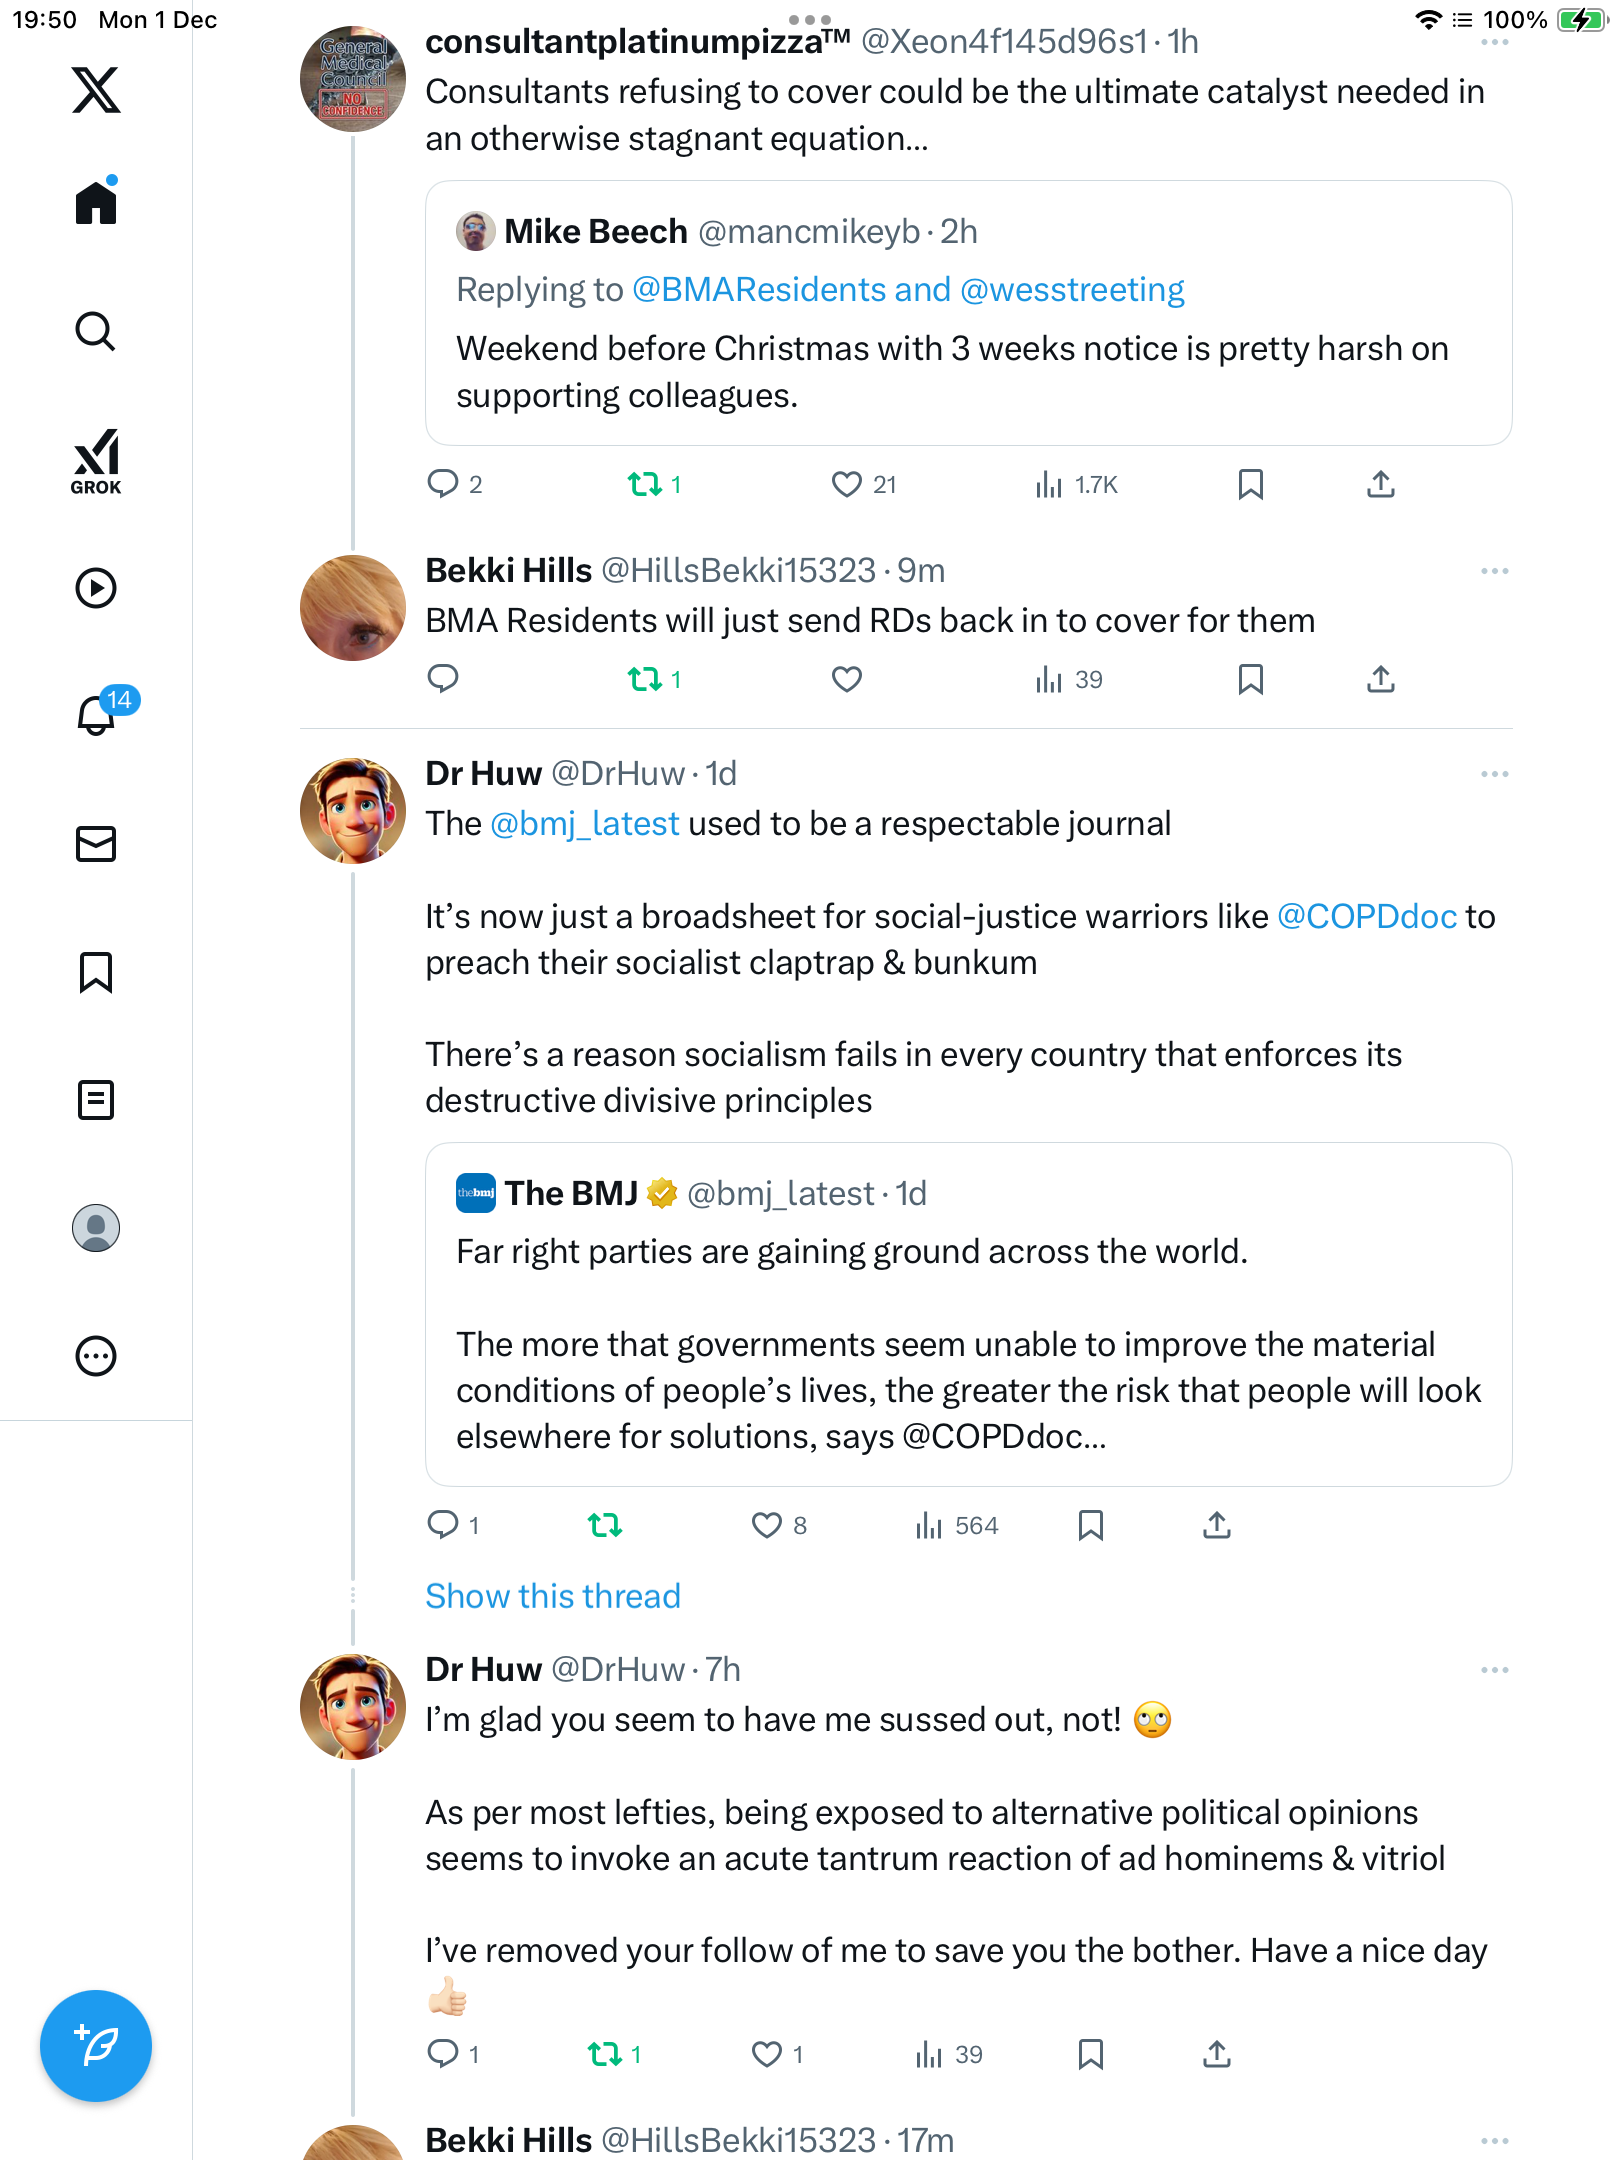The image size is (1620, 2160).
Task: Expand more menu in sidebar
Action: point(96,1356)
